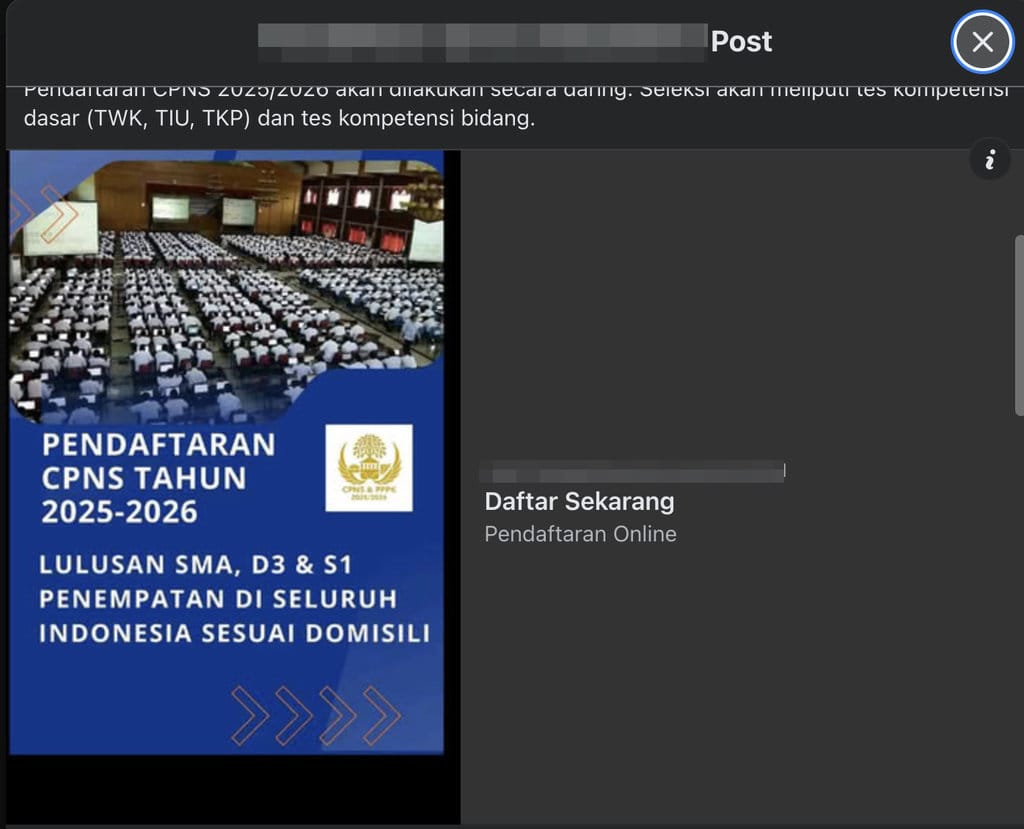Click the 'Post' title in header bar
This screenshot has height=829, width=1024.
(x=741, y=41)
